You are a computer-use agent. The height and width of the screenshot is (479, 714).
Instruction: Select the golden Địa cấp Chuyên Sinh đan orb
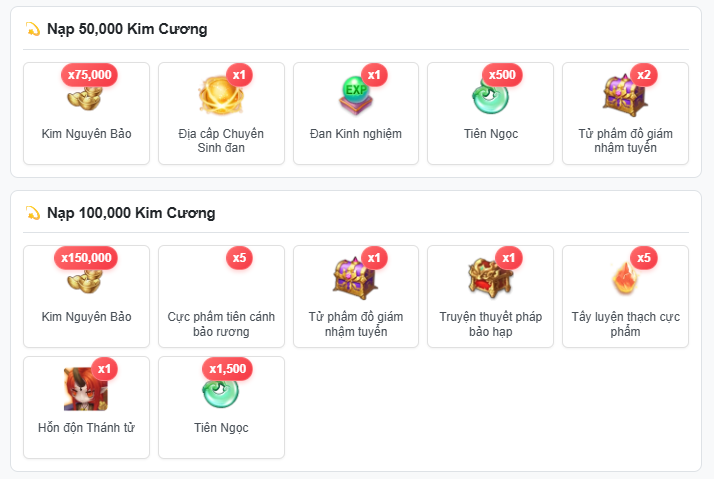coord(221,95)
